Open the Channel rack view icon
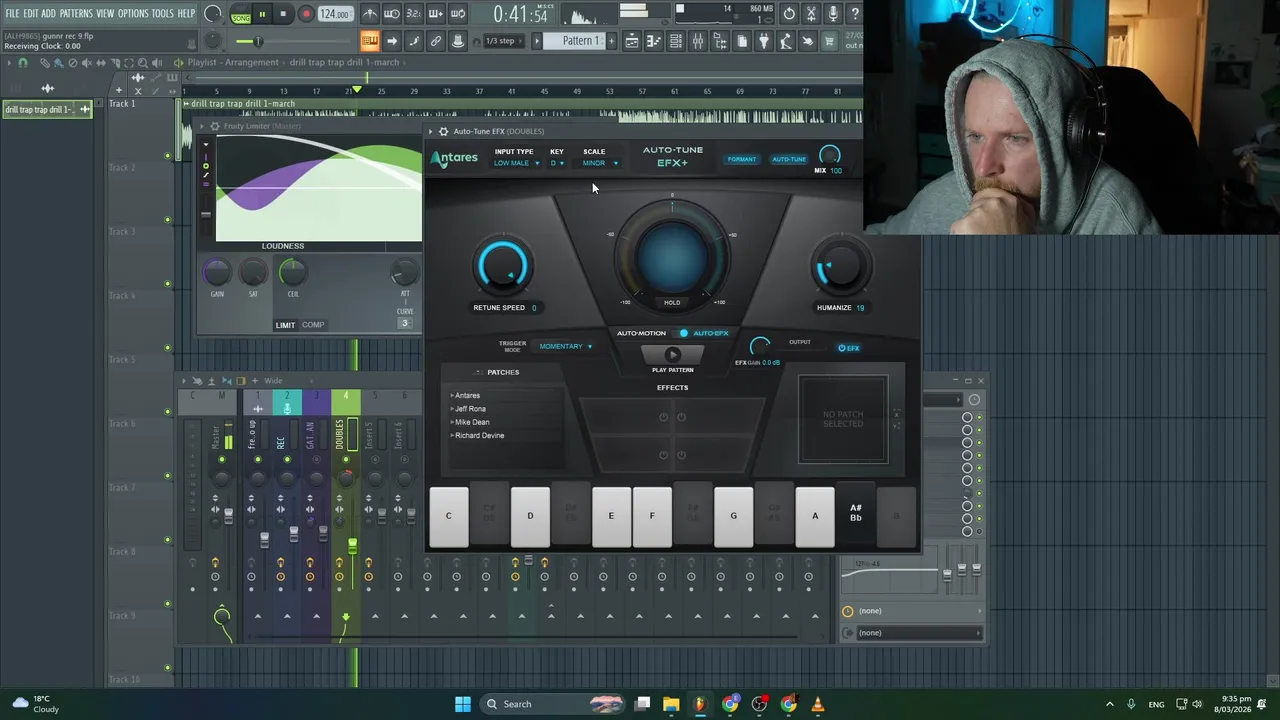The image size is (1280, 720). pos(676,41)
